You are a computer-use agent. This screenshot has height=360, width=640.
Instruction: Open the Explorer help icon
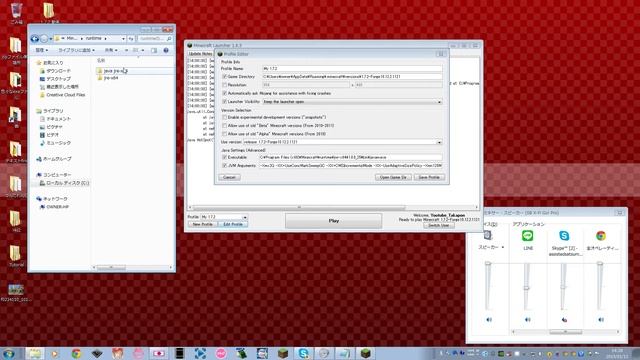pos(166,50)
